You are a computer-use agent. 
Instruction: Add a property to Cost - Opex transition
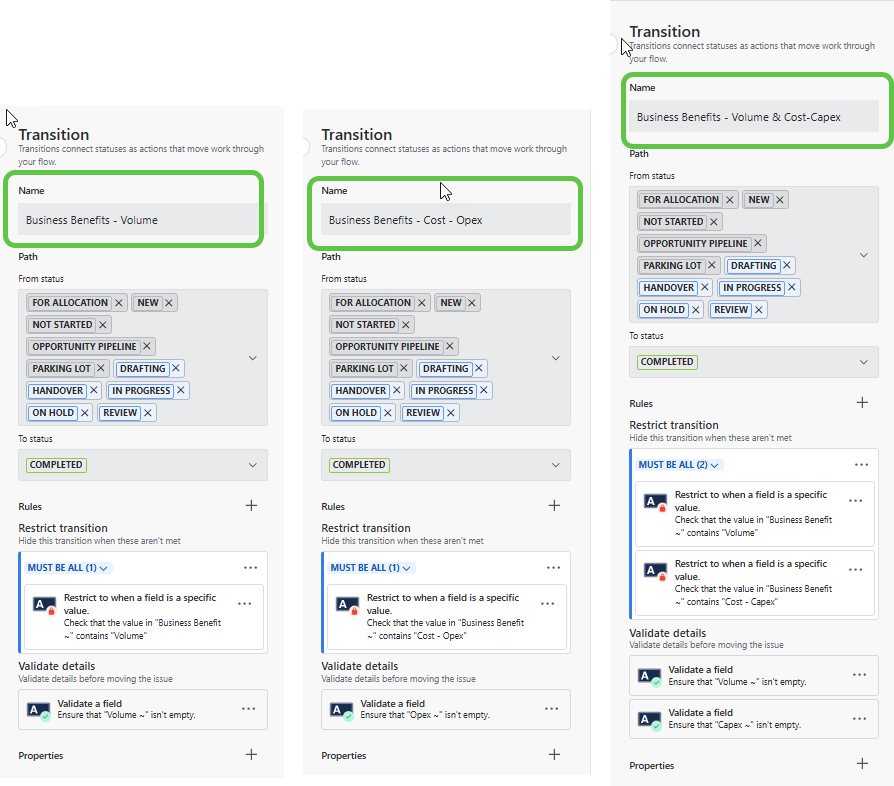554,755
